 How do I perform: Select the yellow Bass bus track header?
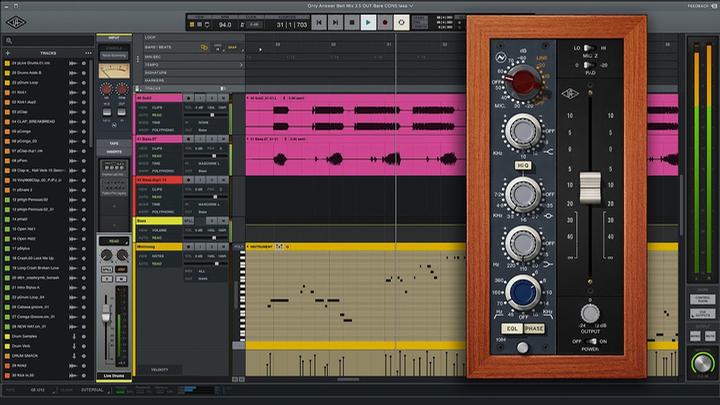(x=158, y=221)
